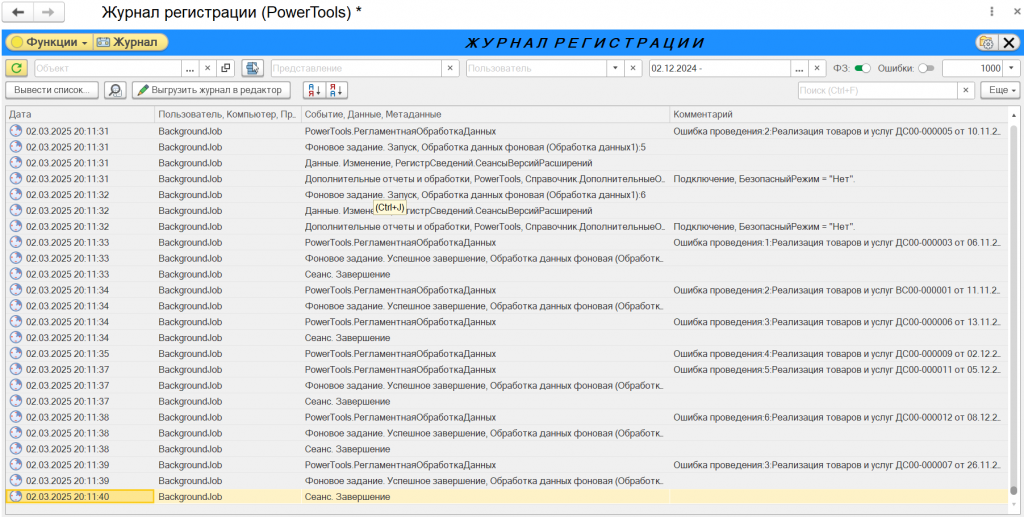Click comment Ошибка проведения:3 ДС00-000006
This screenshot has height=517, width=1024.
[837, 322]
